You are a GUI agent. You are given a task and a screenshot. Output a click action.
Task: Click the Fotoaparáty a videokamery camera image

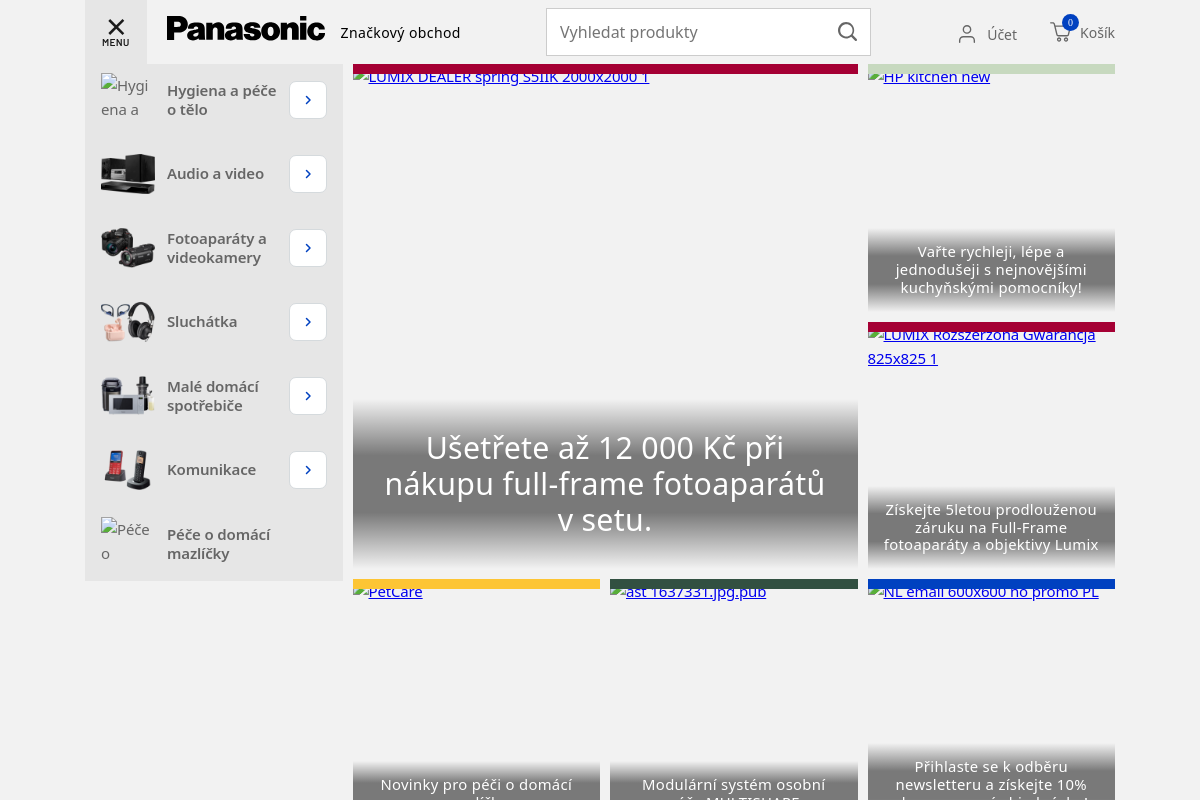tap(128, 248)
